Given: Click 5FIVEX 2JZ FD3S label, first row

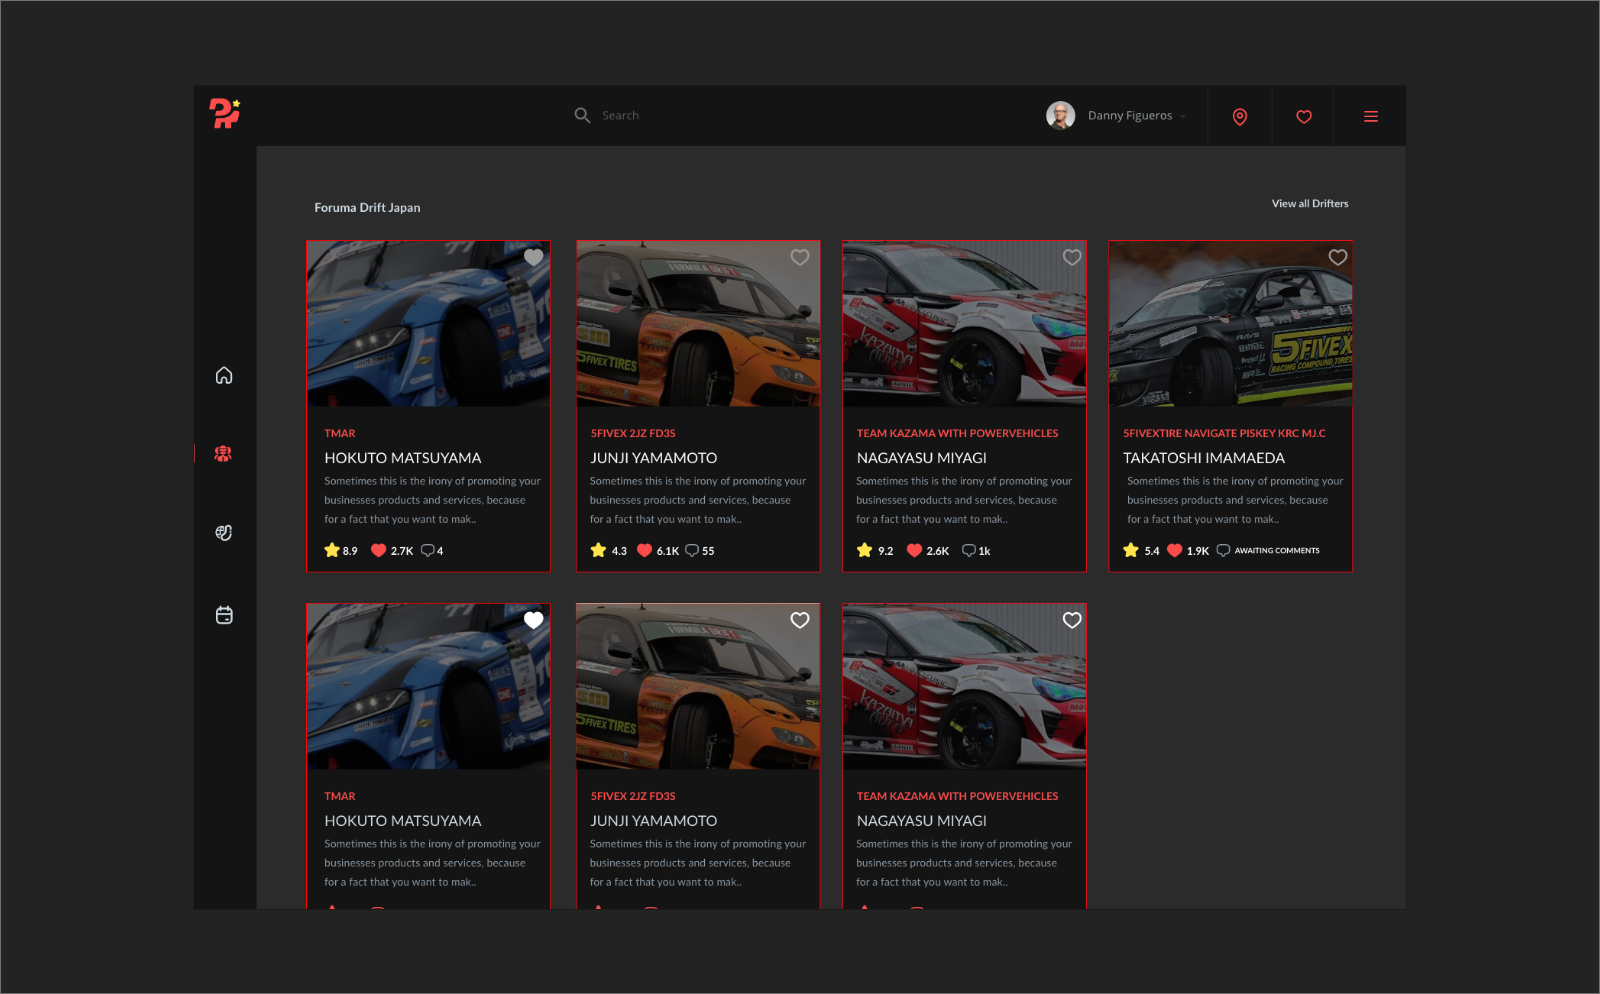Looking at the screenshot, I should pos(633,433).
